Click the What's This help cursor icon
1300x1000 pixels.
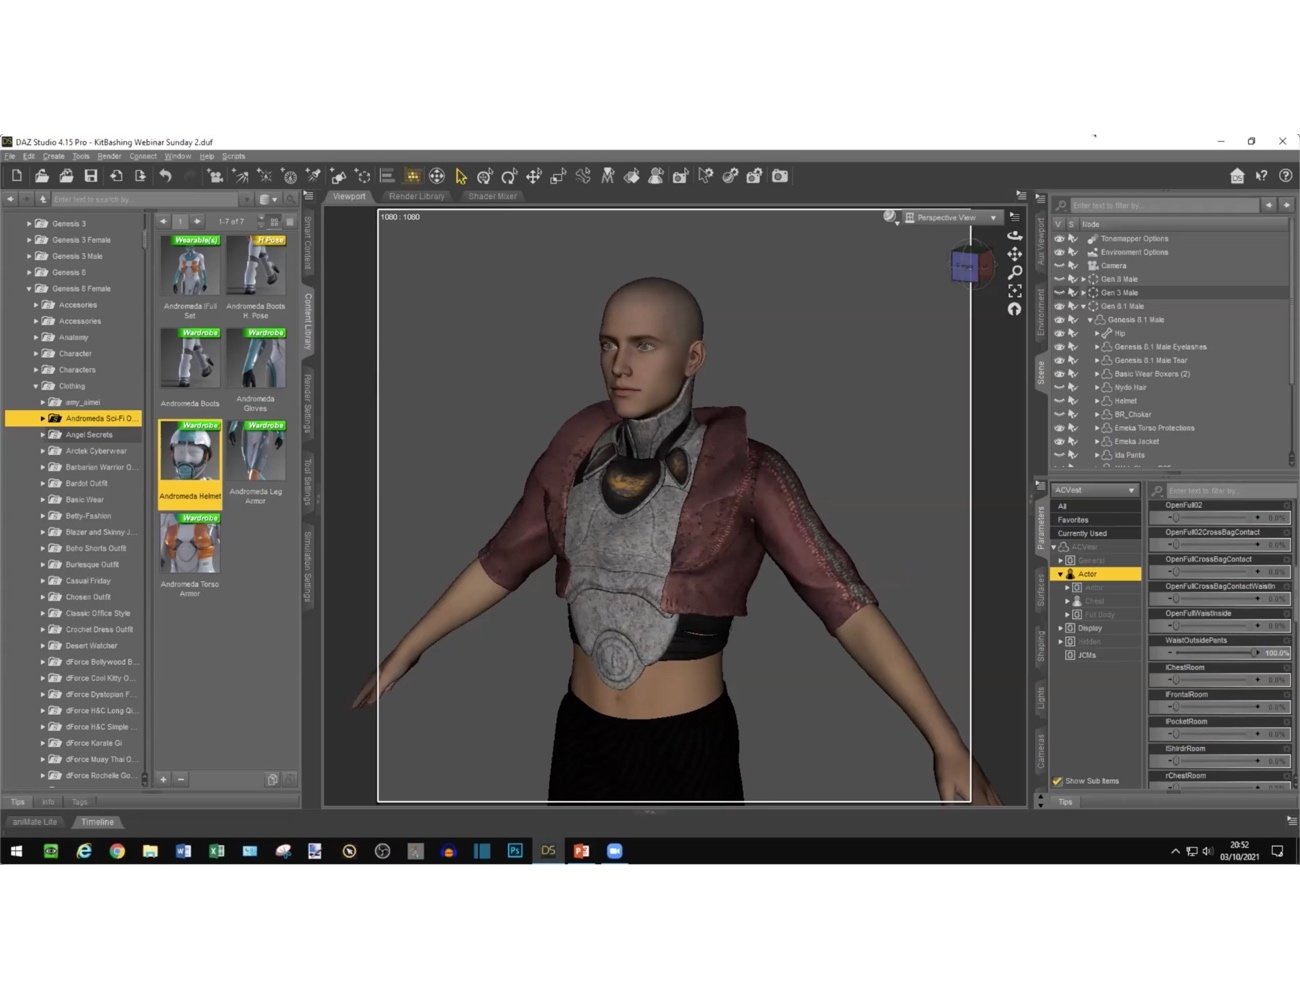point(1262,176)
